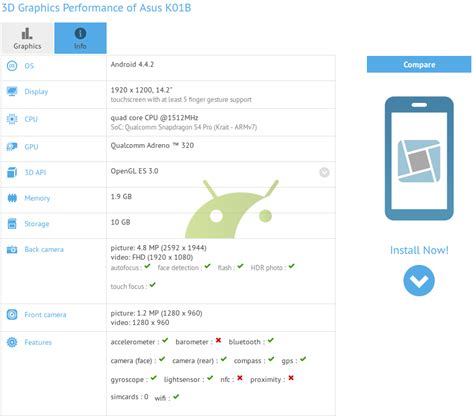The width and height of the screenshot is (474, 418).
Task: Click the picture: 4.8 MP text
Action: point(158,248)
